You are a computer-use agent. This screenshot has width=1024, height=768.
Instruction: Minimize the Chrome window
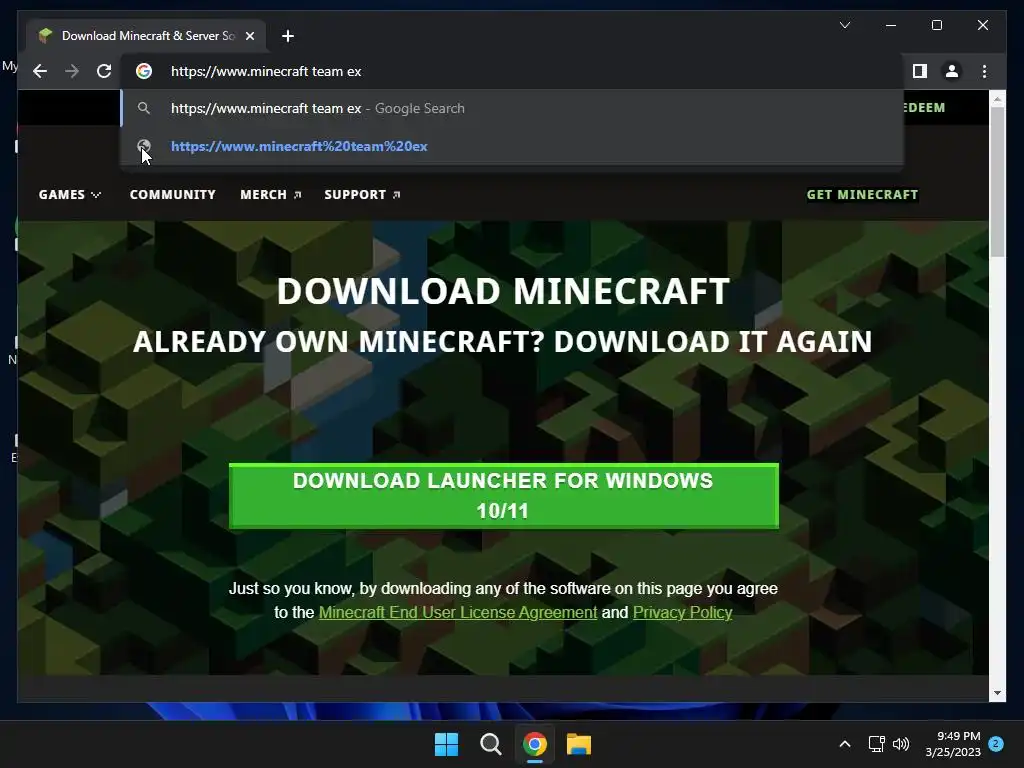coord(891,25)
